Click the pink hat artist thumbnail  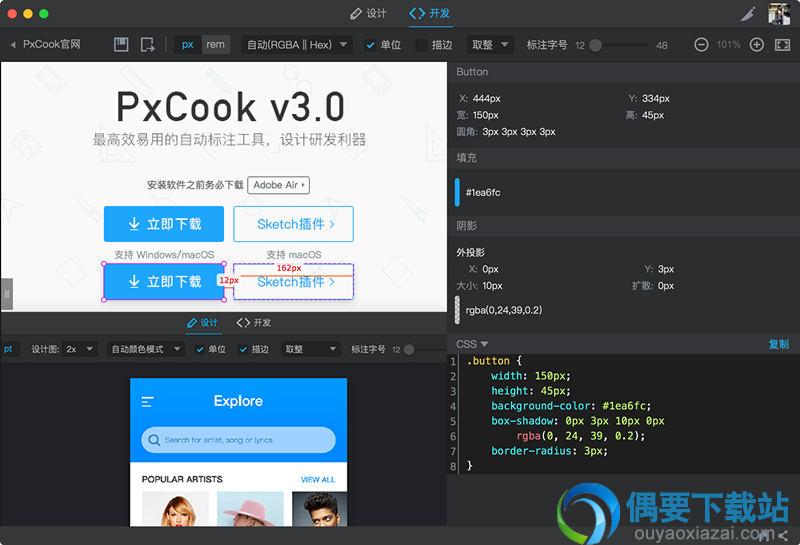(x=250, y=508)
